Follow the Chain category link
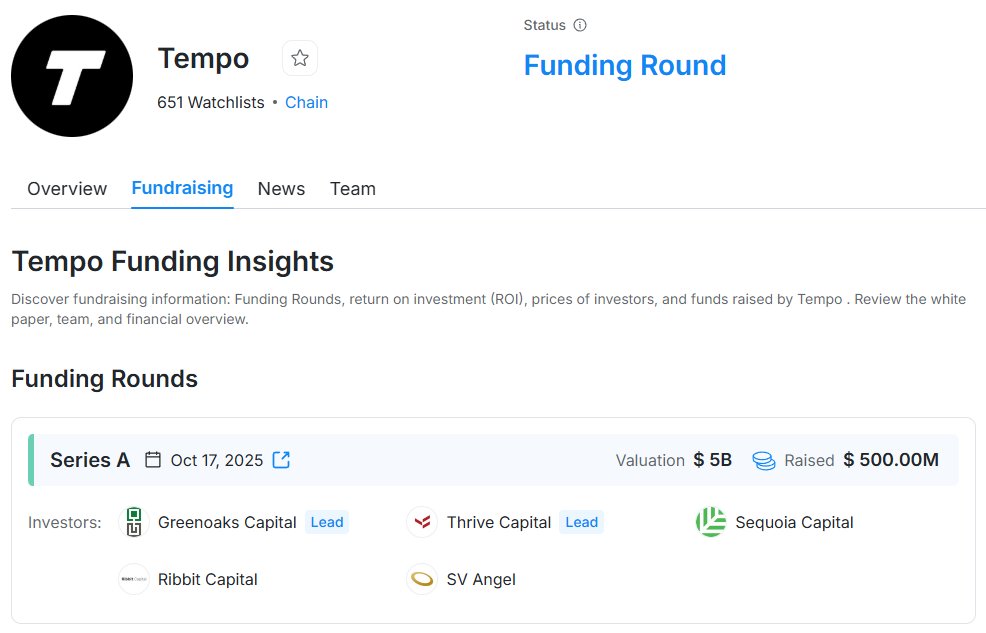Image resolution: width=986 pixels, height=633 pixels. pos(306,102)
